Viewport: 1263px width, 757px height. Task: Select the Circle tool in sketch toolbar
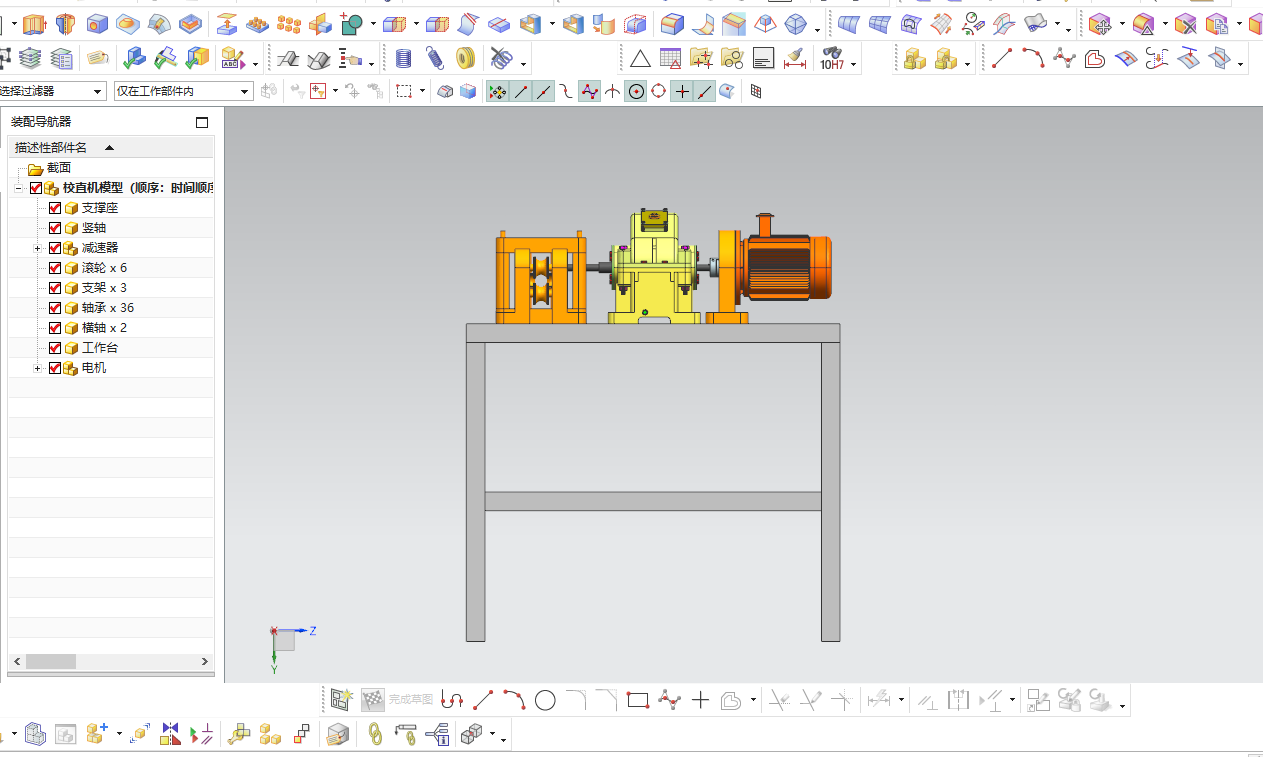[x=545, y=700]
